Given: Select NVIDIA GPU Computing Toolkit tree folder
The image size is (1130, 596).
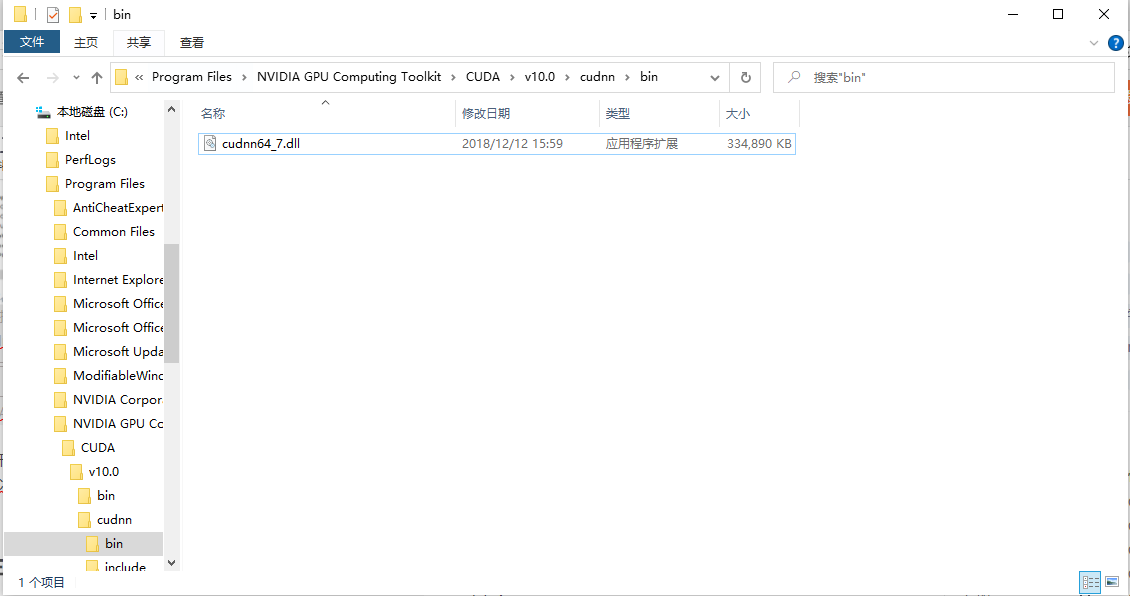Looking at the screenshot, I should click(x=117, y=424).
